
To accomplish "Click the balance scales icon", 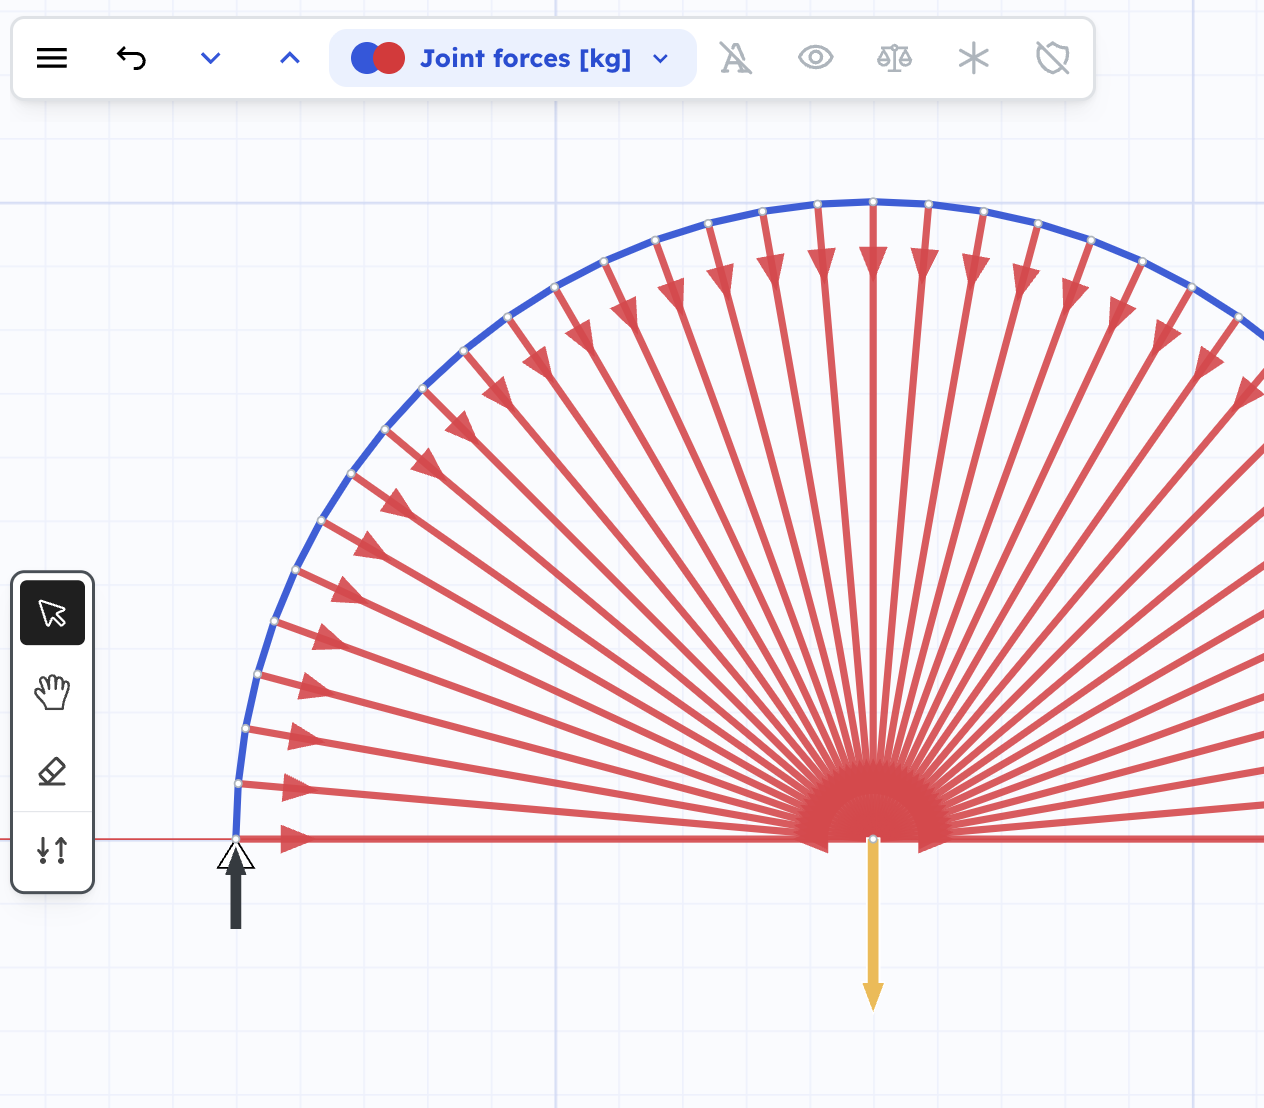I will 894,58.
